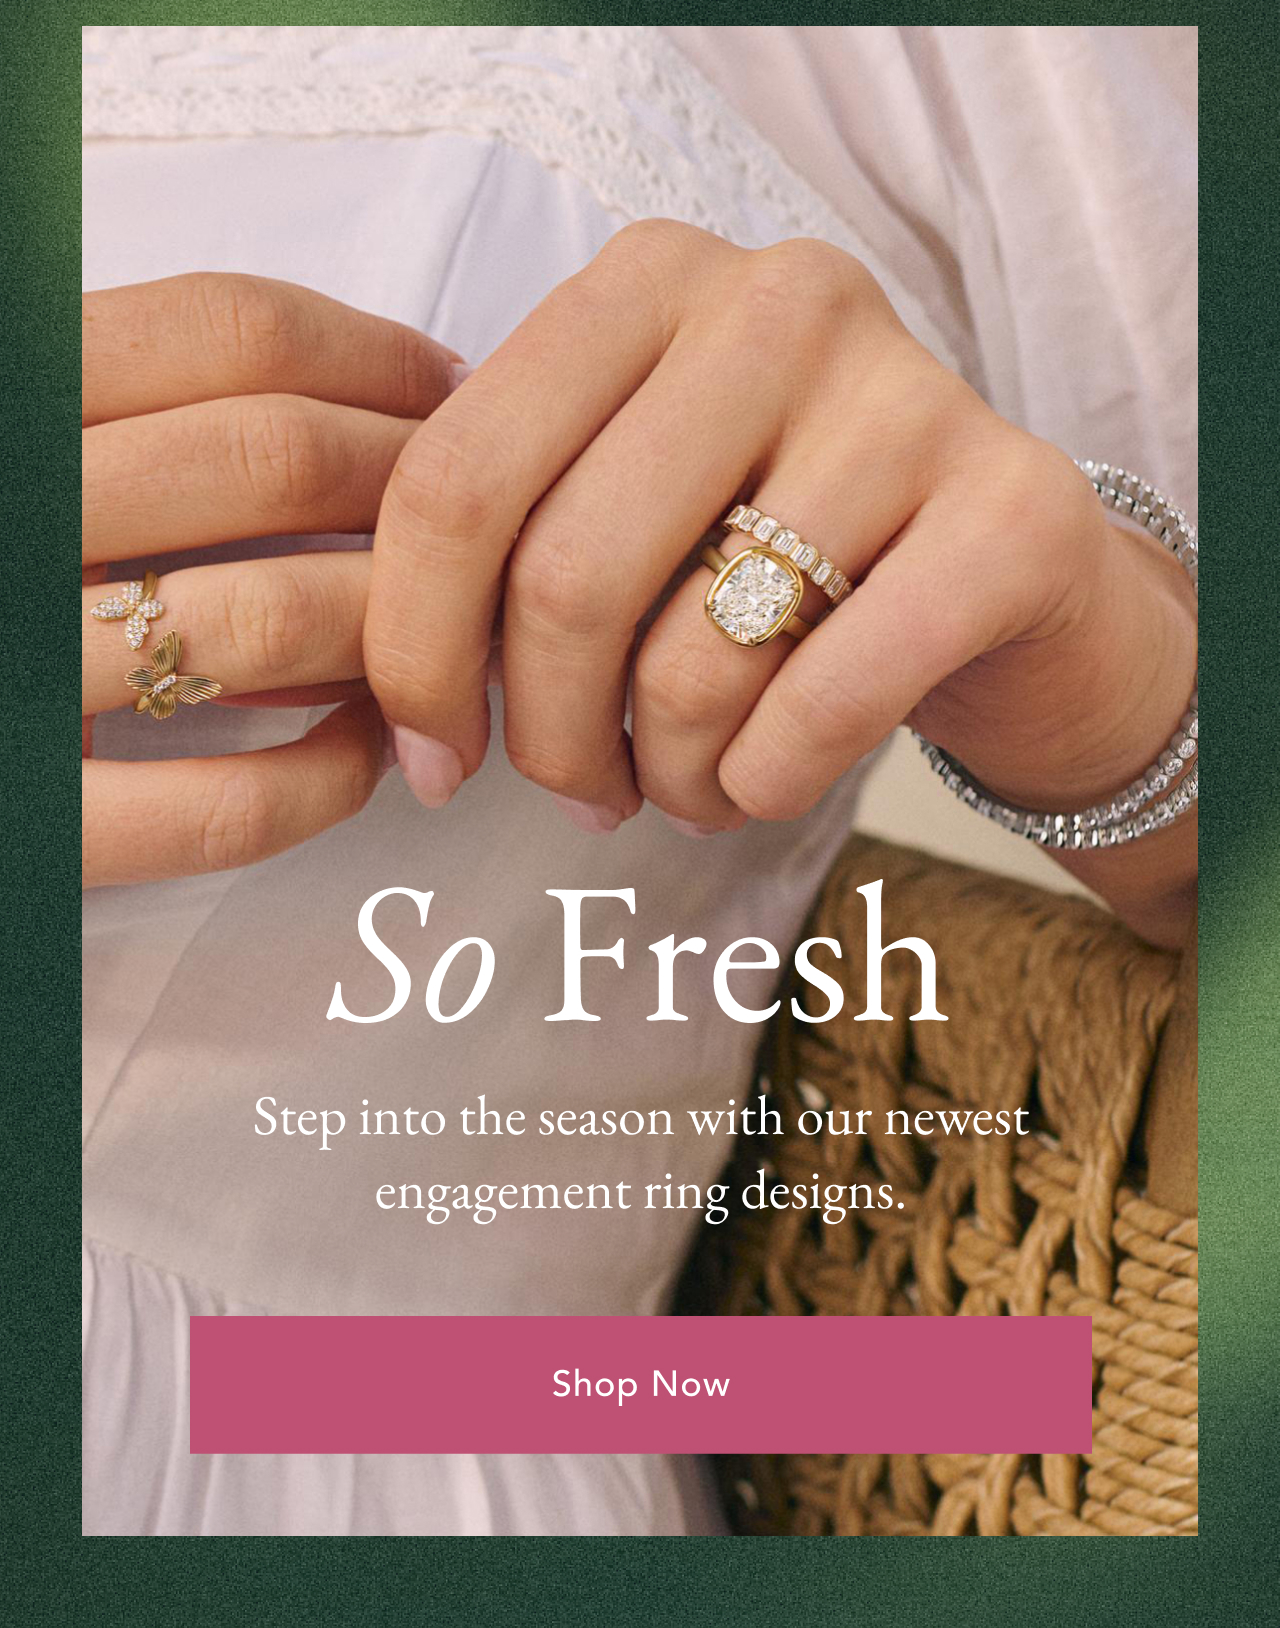Click the pink manicured thumbnail

428,764
